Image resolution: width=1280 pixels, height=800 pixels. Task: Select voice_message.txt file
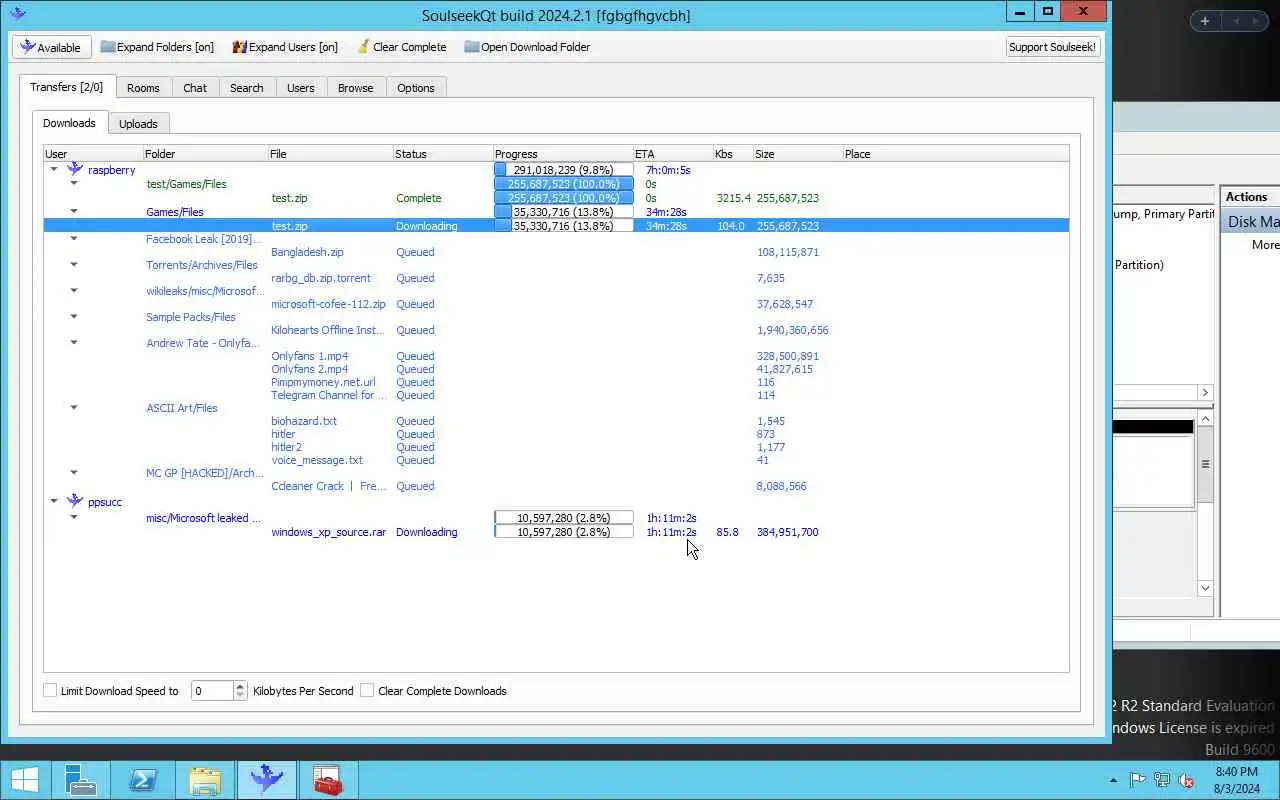[317, 460]
